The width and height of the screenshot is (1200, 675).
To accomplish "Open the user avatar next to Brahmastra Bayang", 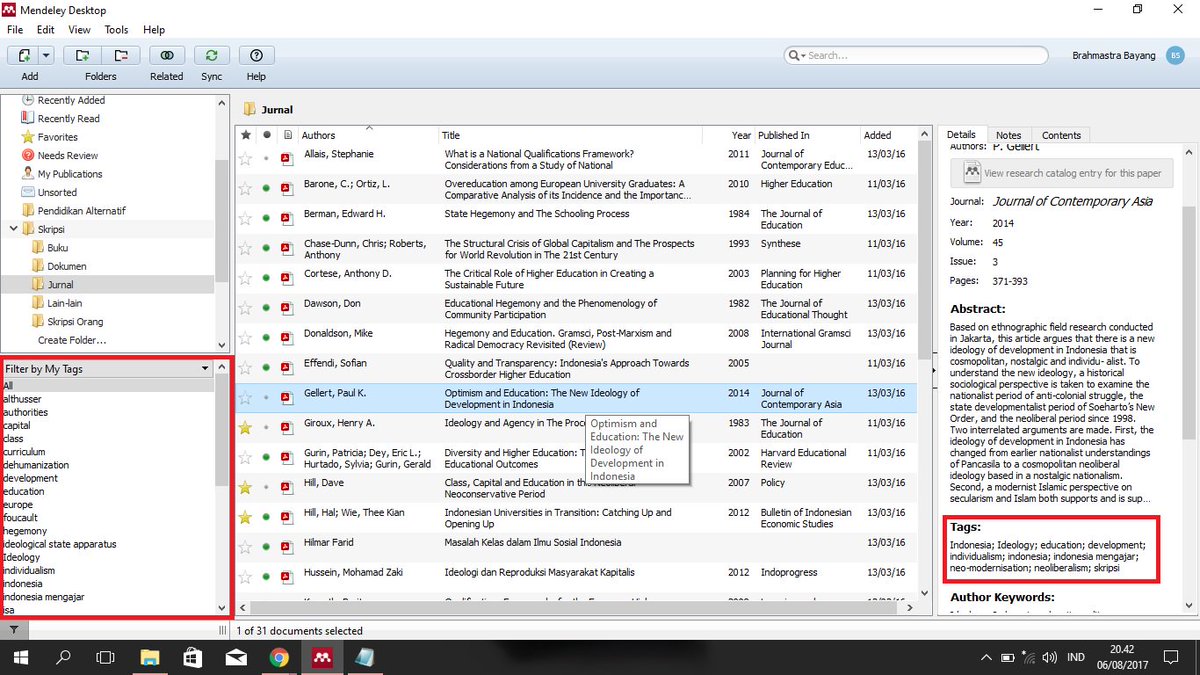I will click(1175, 56).
